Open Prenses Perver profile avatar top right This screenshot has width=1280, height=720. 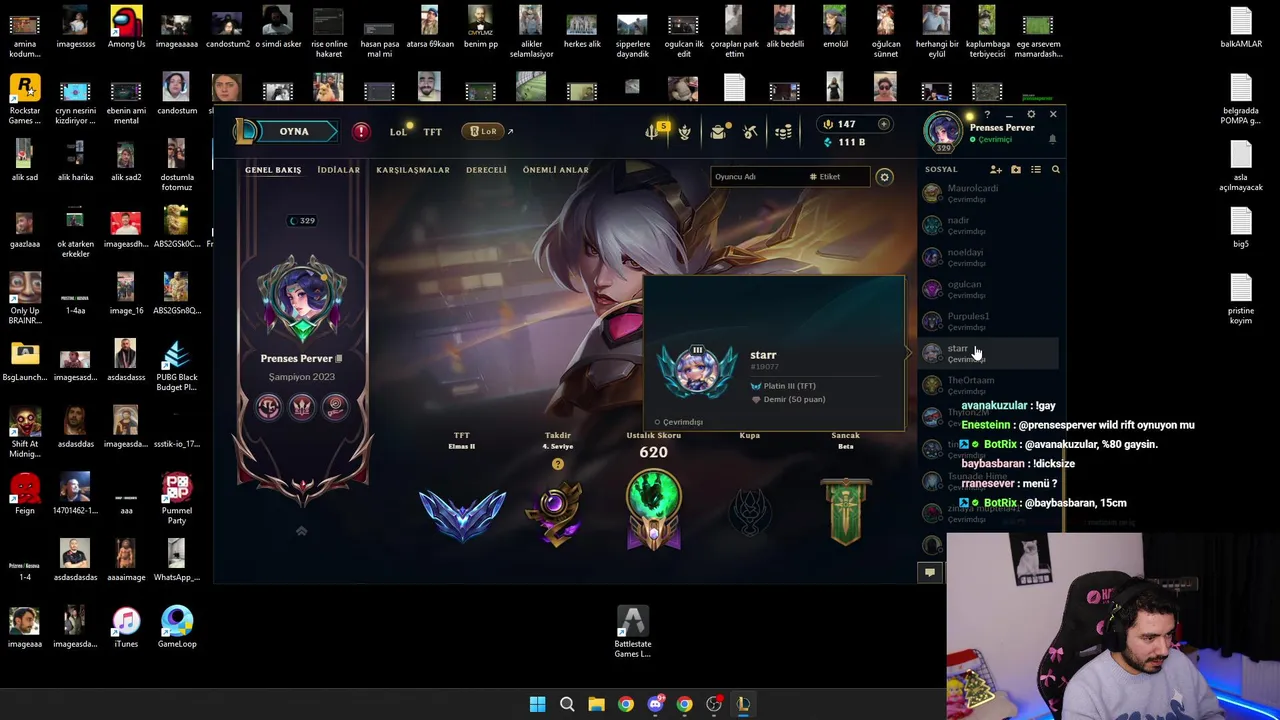(942, 132)
